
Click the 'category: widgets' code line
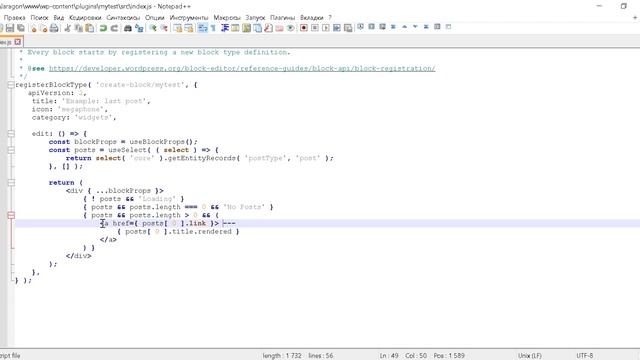click(74, 117)
